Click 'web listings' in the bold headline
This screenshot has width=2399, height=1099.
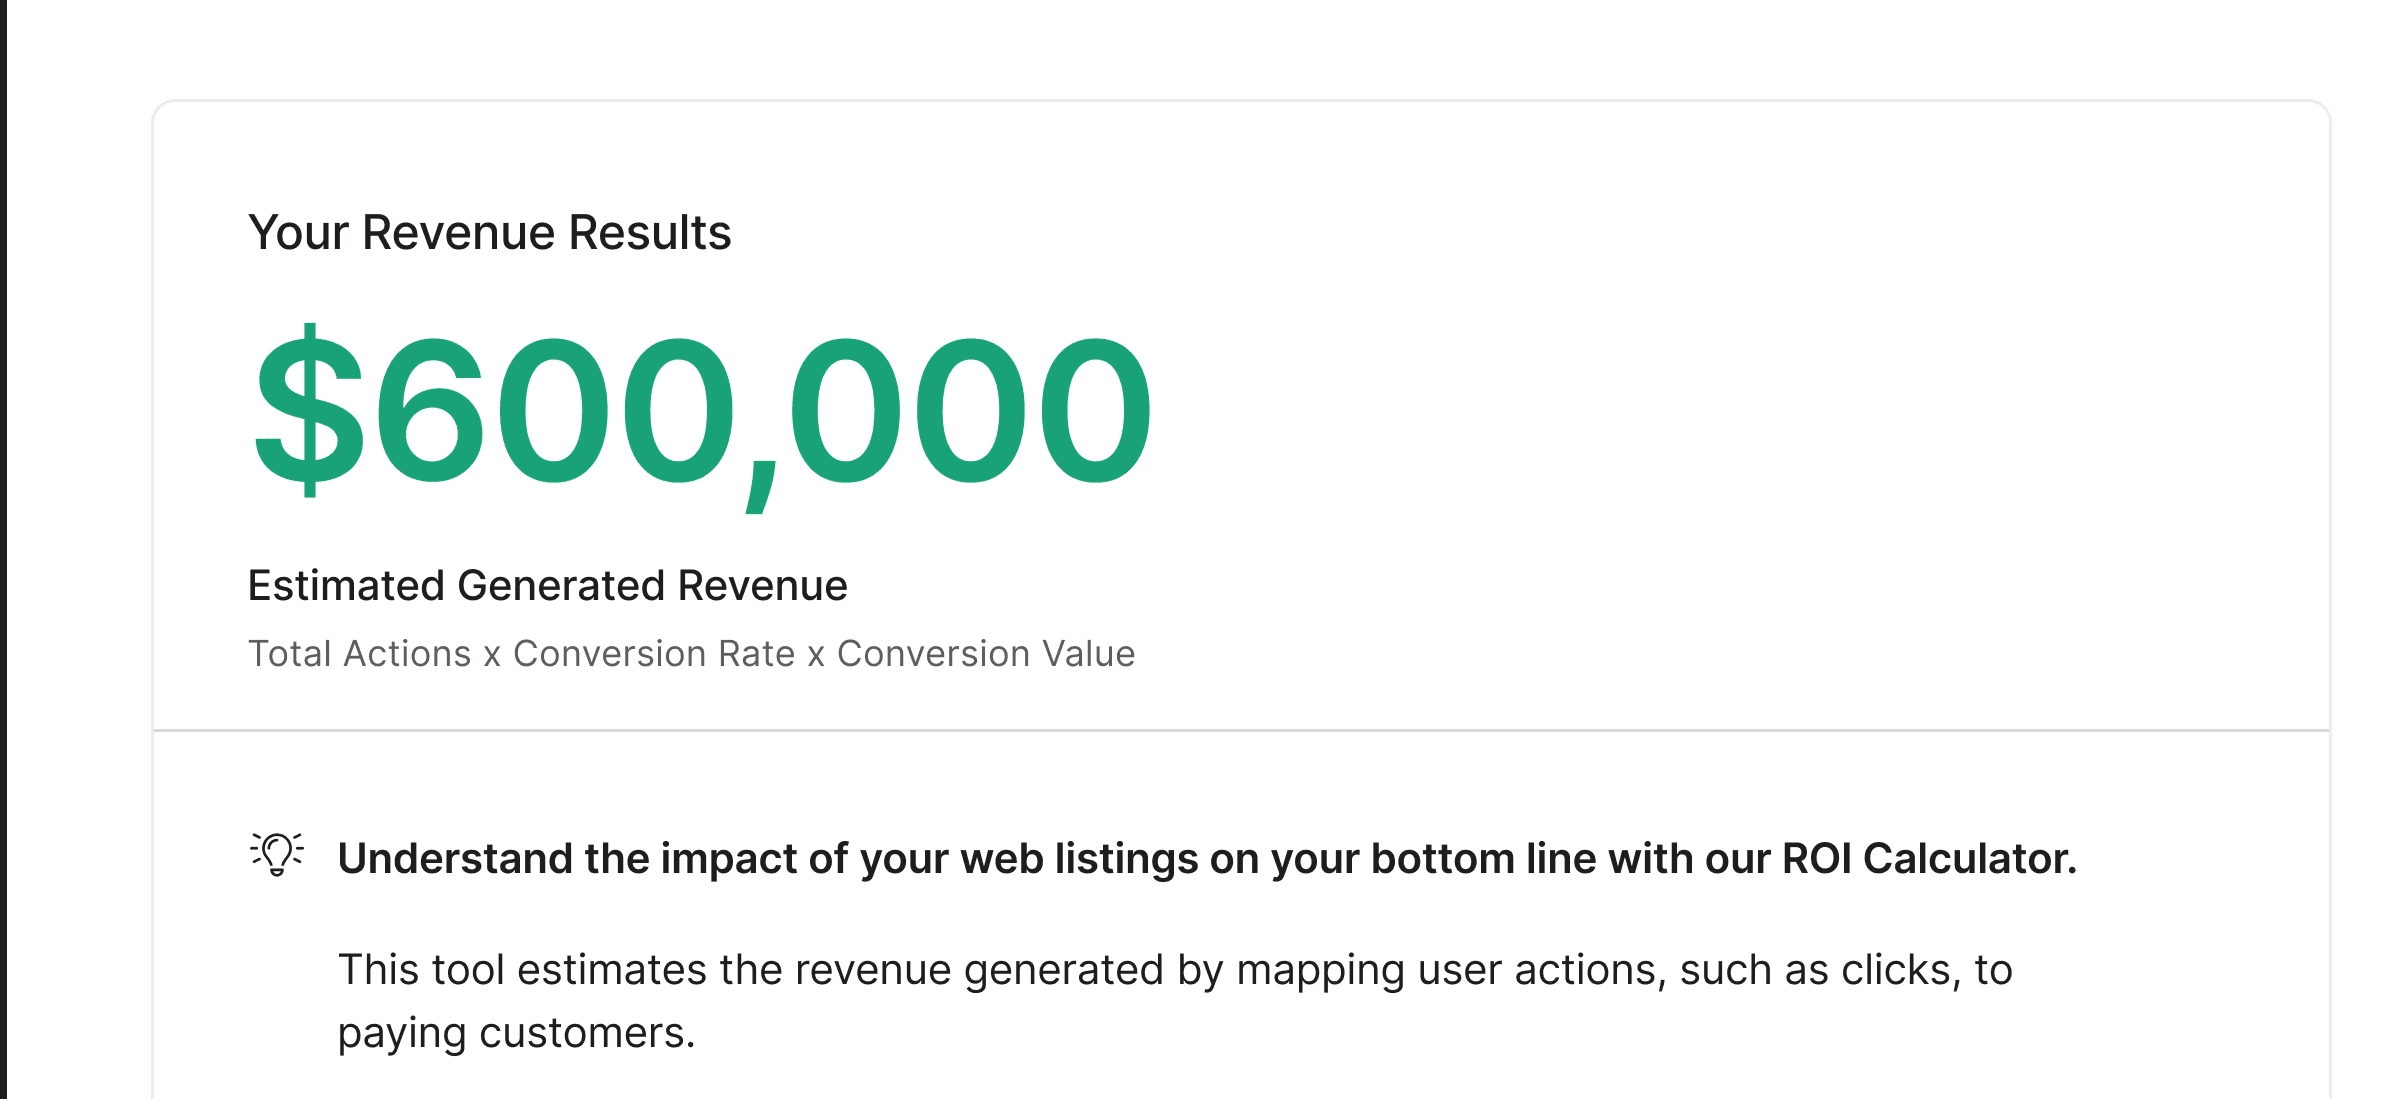click(1079, 859)
